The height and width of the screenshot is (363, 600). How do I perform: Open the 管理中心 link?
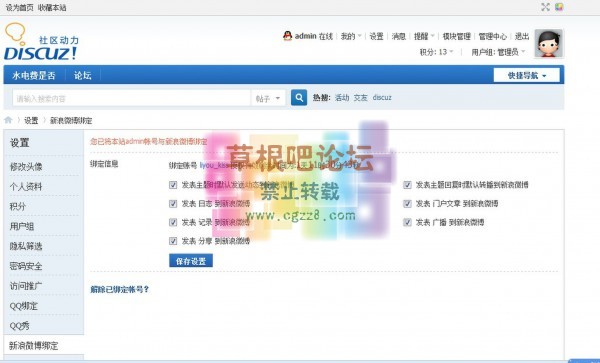pos(493,36)
